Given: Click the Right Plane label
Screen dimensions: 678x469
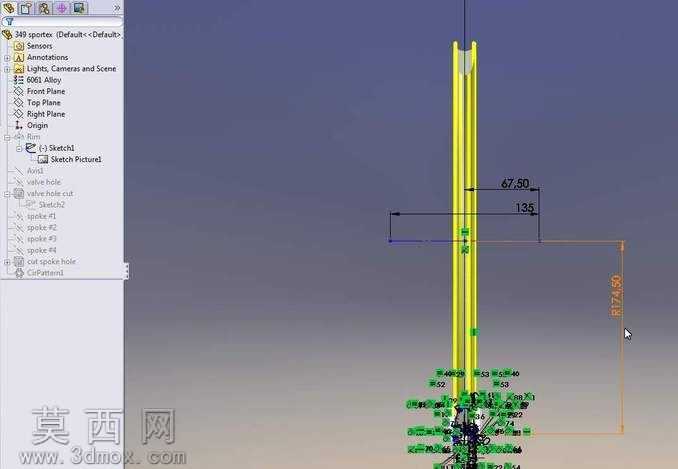Looking at the screenshot, I should pyautogui.click(x=46, y=114).
